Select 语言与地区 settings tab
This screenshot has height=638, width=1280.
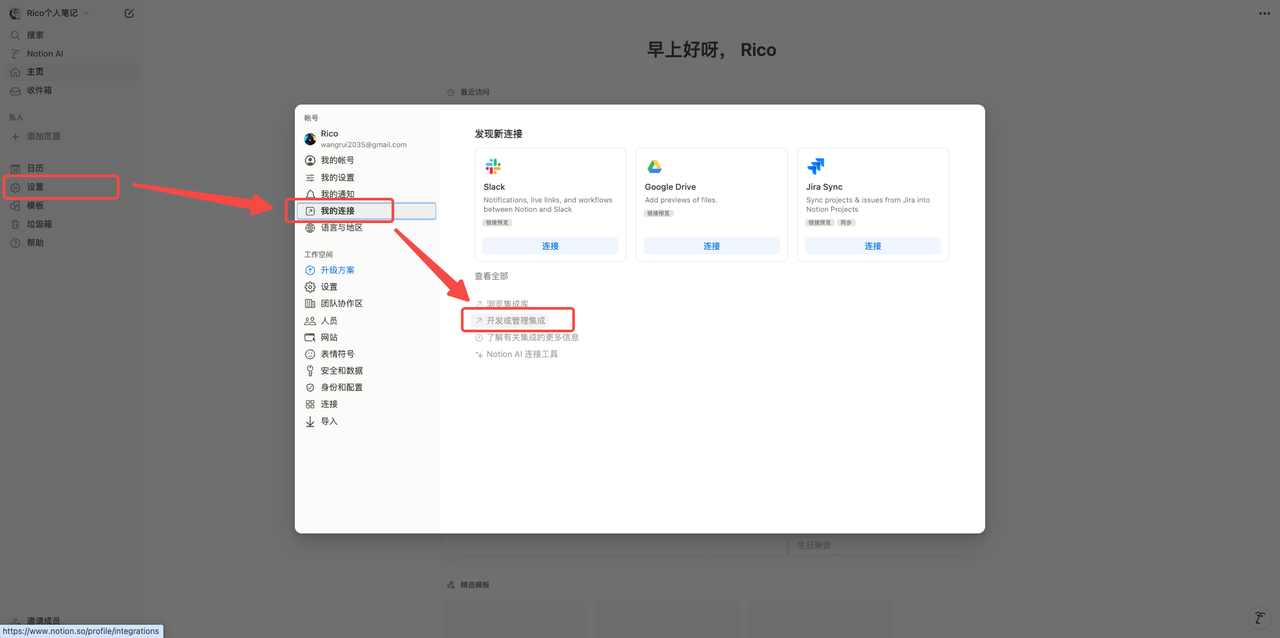pyautogui.click(x=341, y=228)
